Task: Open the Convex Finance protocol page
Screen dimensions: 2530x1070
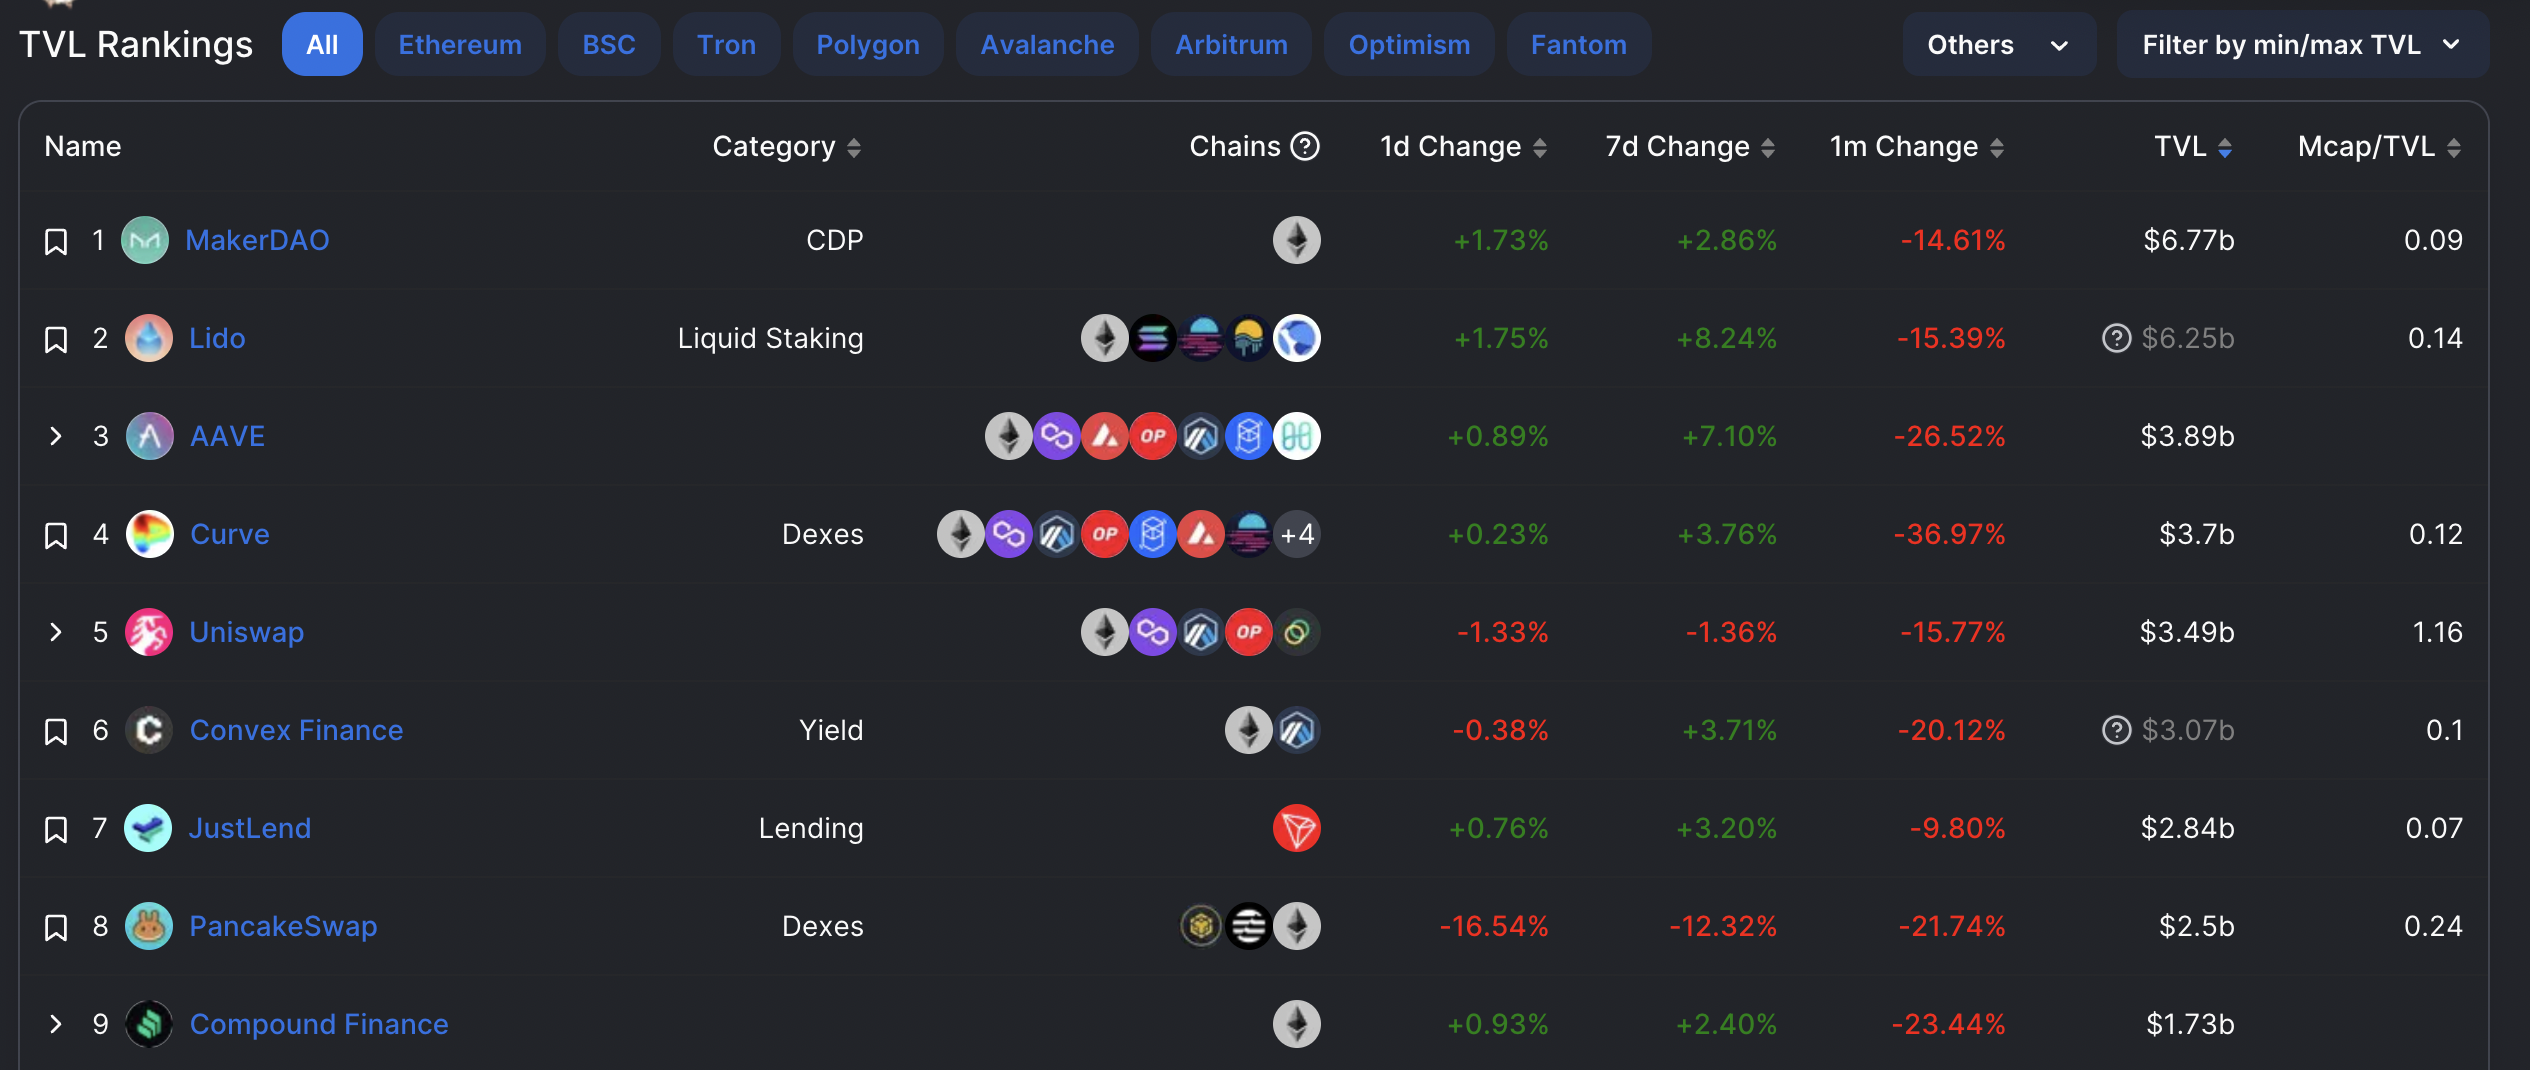Action: (297, 730)
